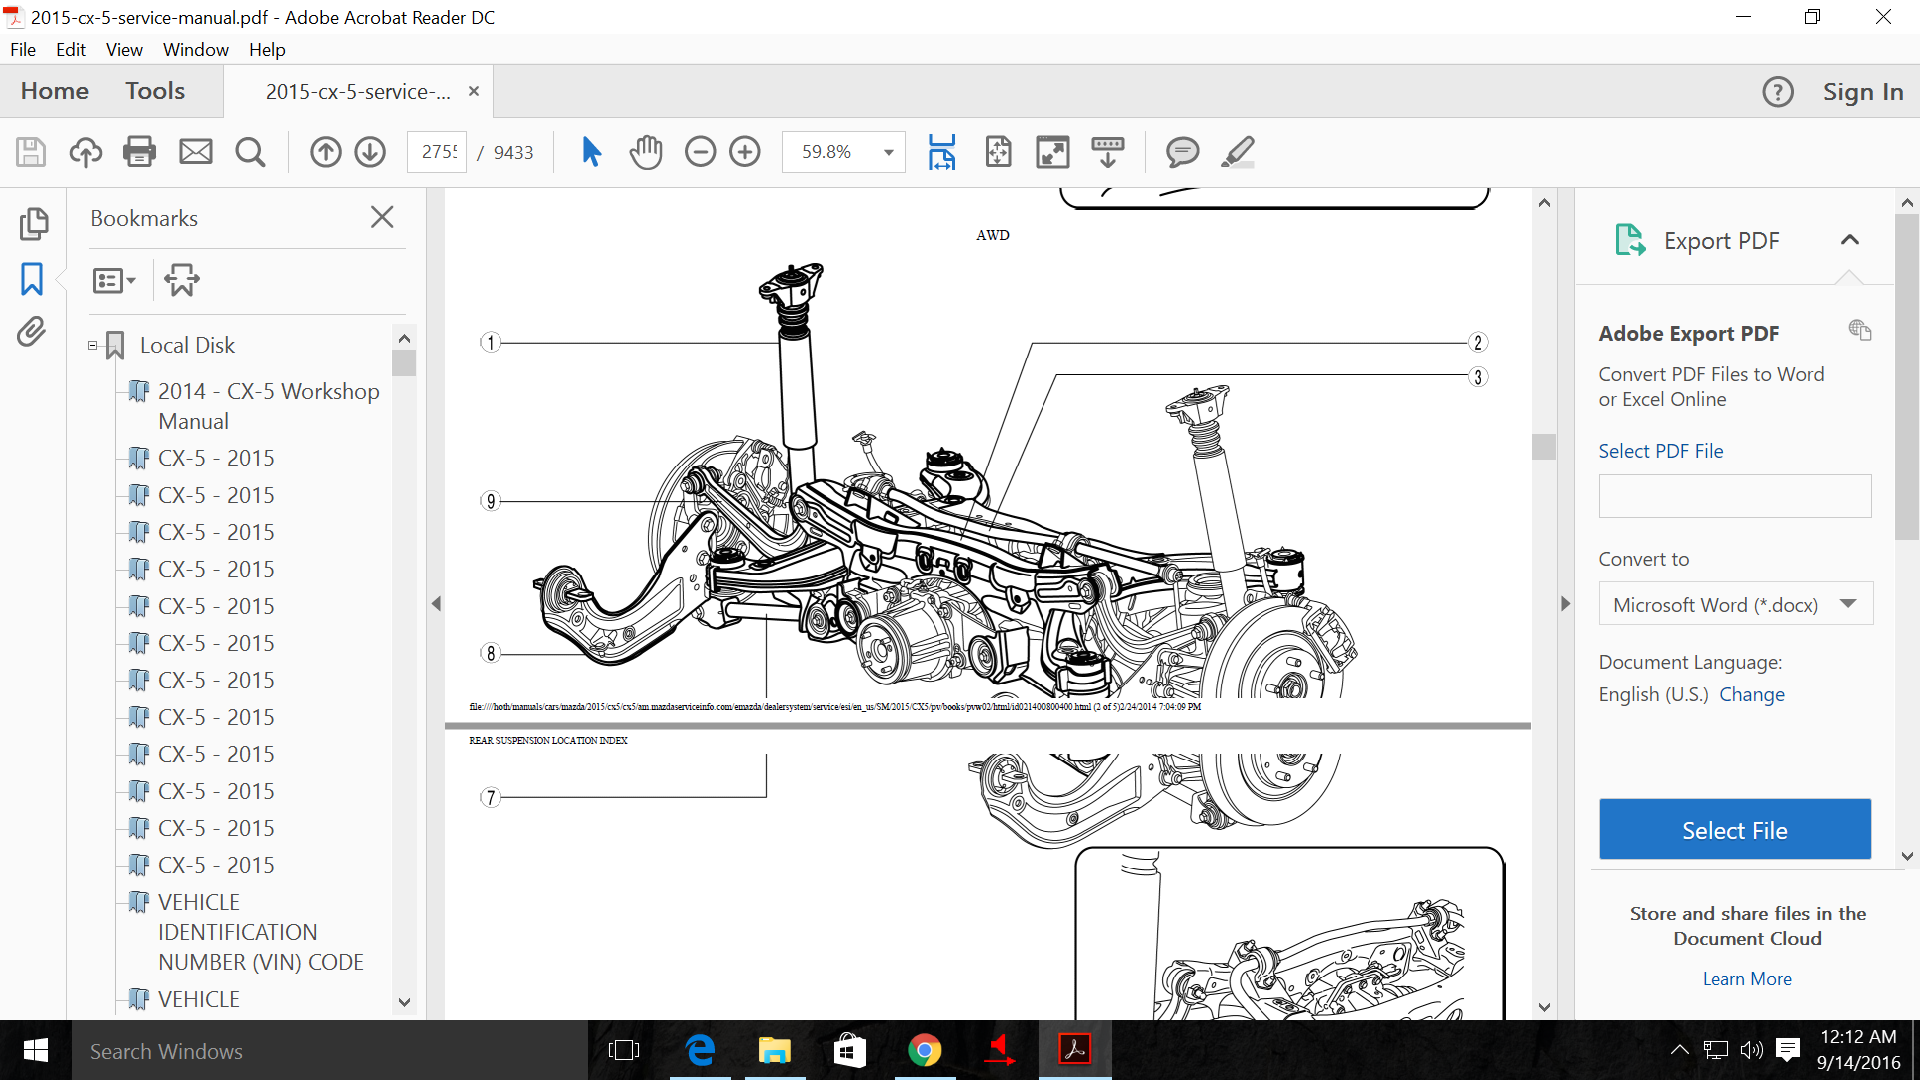The height and width of the screenshot is (1080, 1920).
Task: Switch to the Home tab
Action: tap(55, 91)
